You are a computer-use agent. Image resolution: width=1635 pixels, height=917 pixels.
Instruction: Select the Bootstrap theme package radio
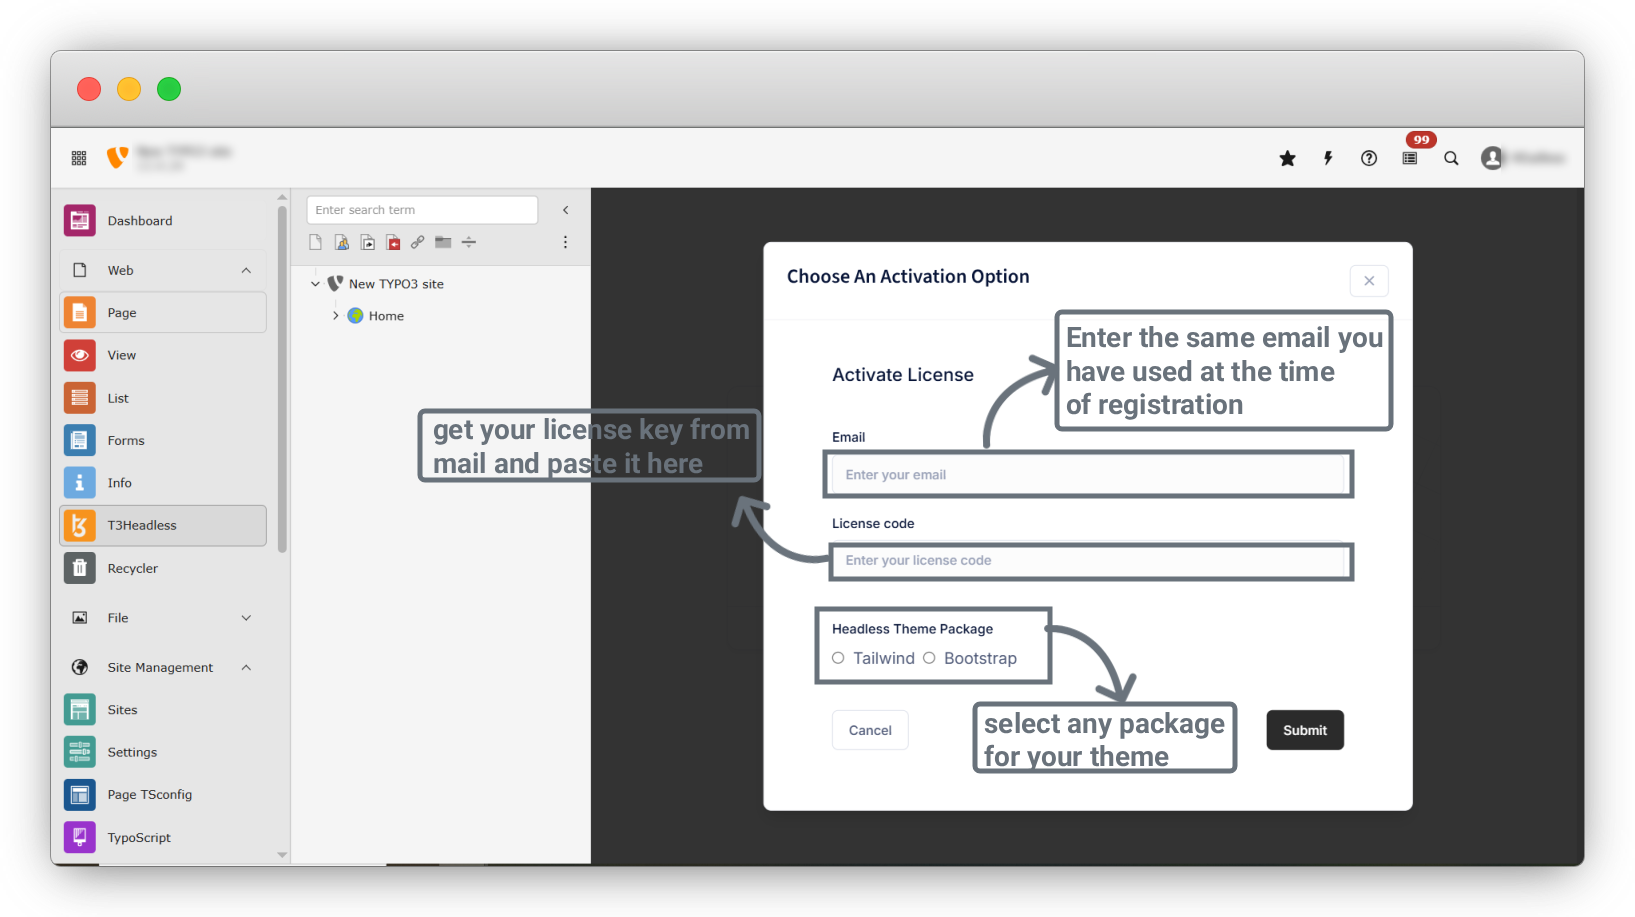pos(929,658)
